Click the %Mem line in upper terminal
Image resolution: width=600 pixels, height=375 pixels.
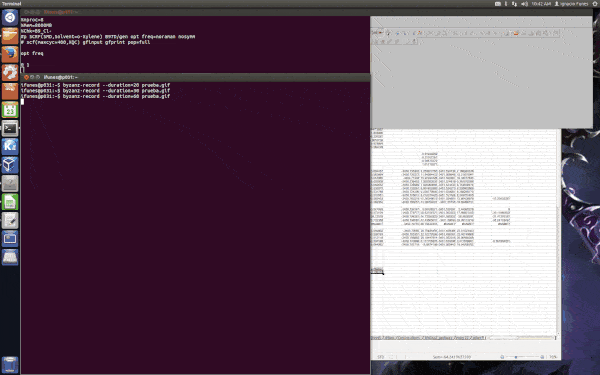coord(36,25)
